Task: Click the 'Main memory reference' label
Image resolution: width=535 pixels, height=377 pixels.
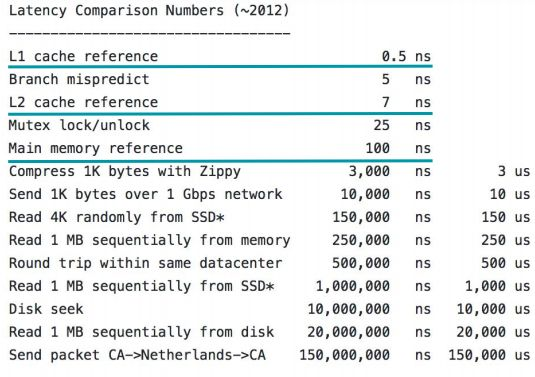Action: click(x=96, y=148)
